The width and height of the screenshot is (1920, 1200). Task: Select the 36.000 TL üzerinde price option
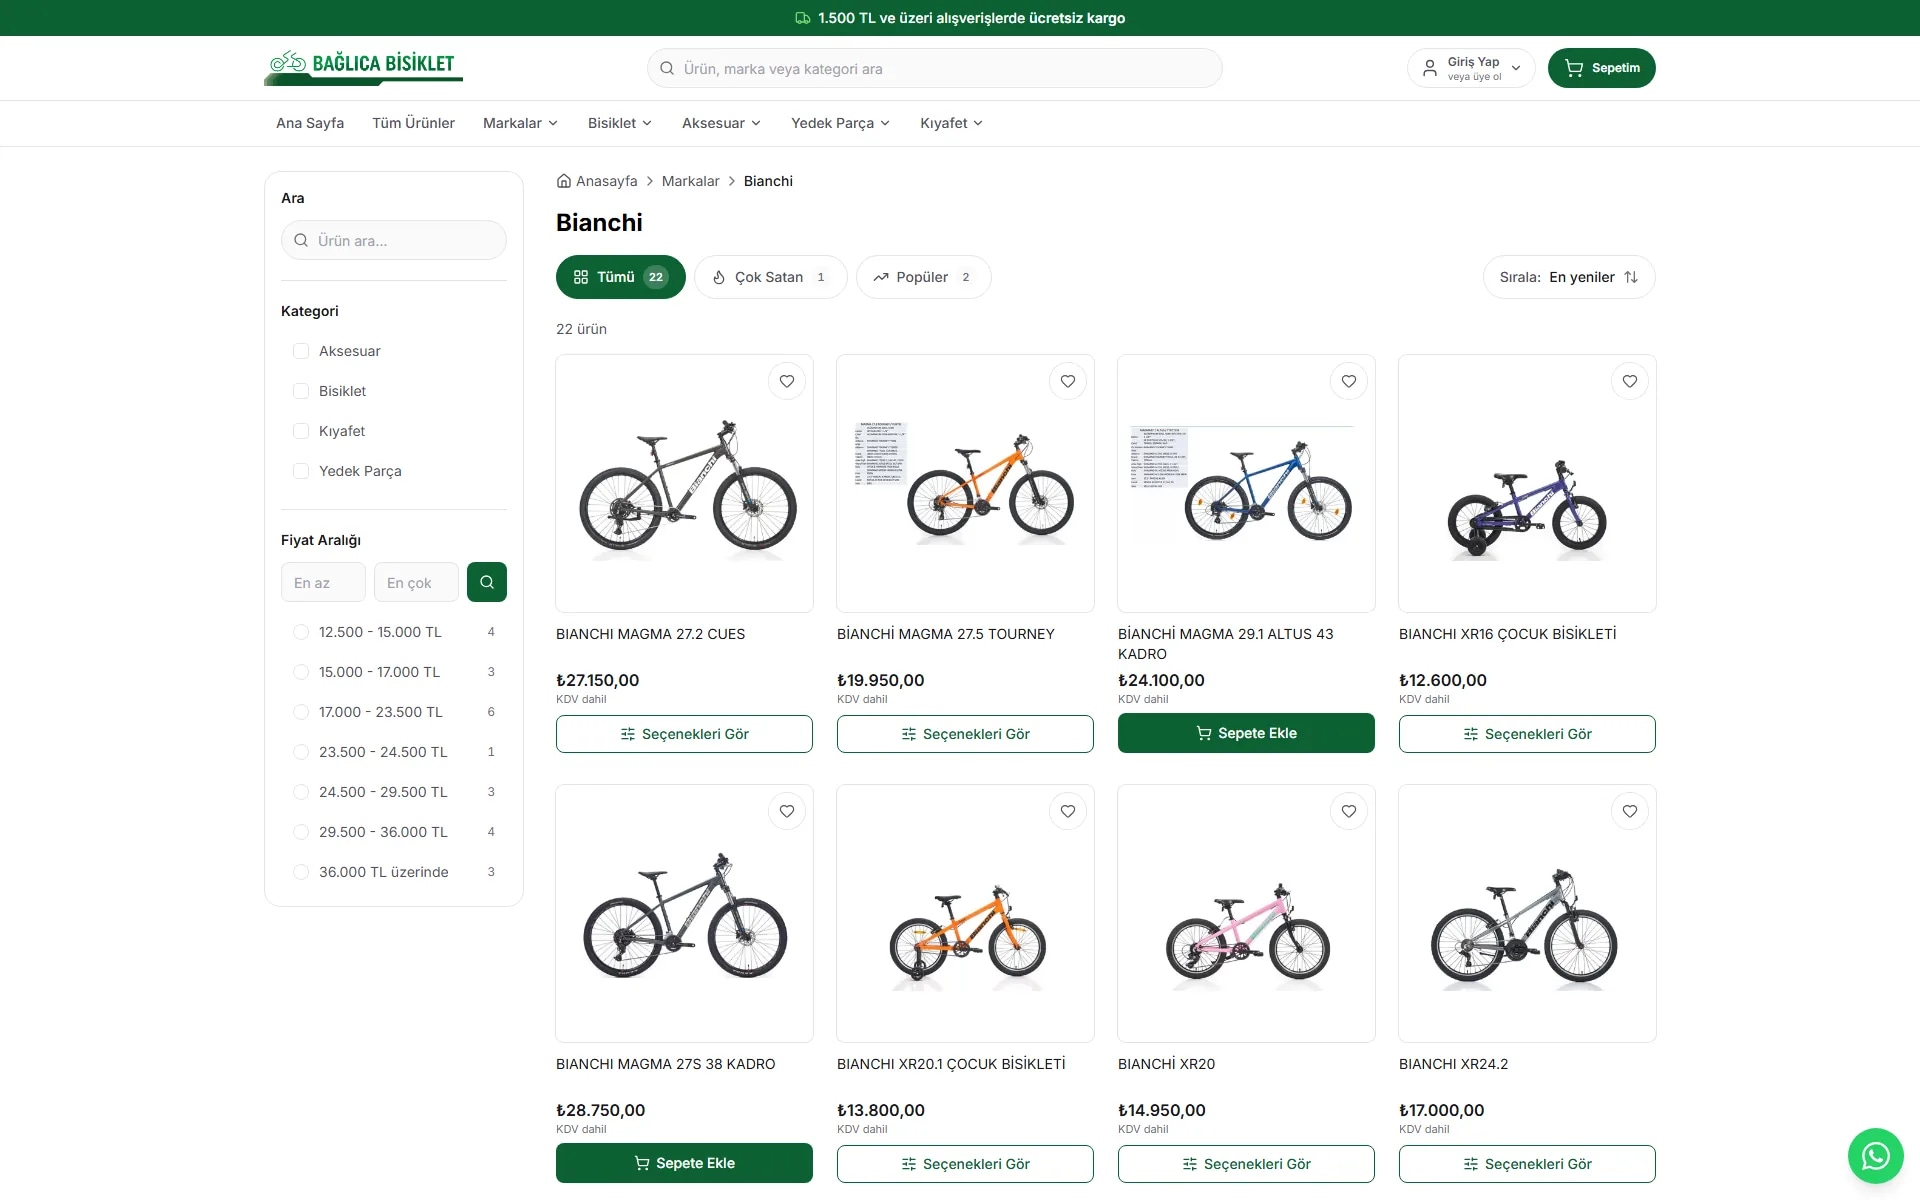[x=301, y=872]
